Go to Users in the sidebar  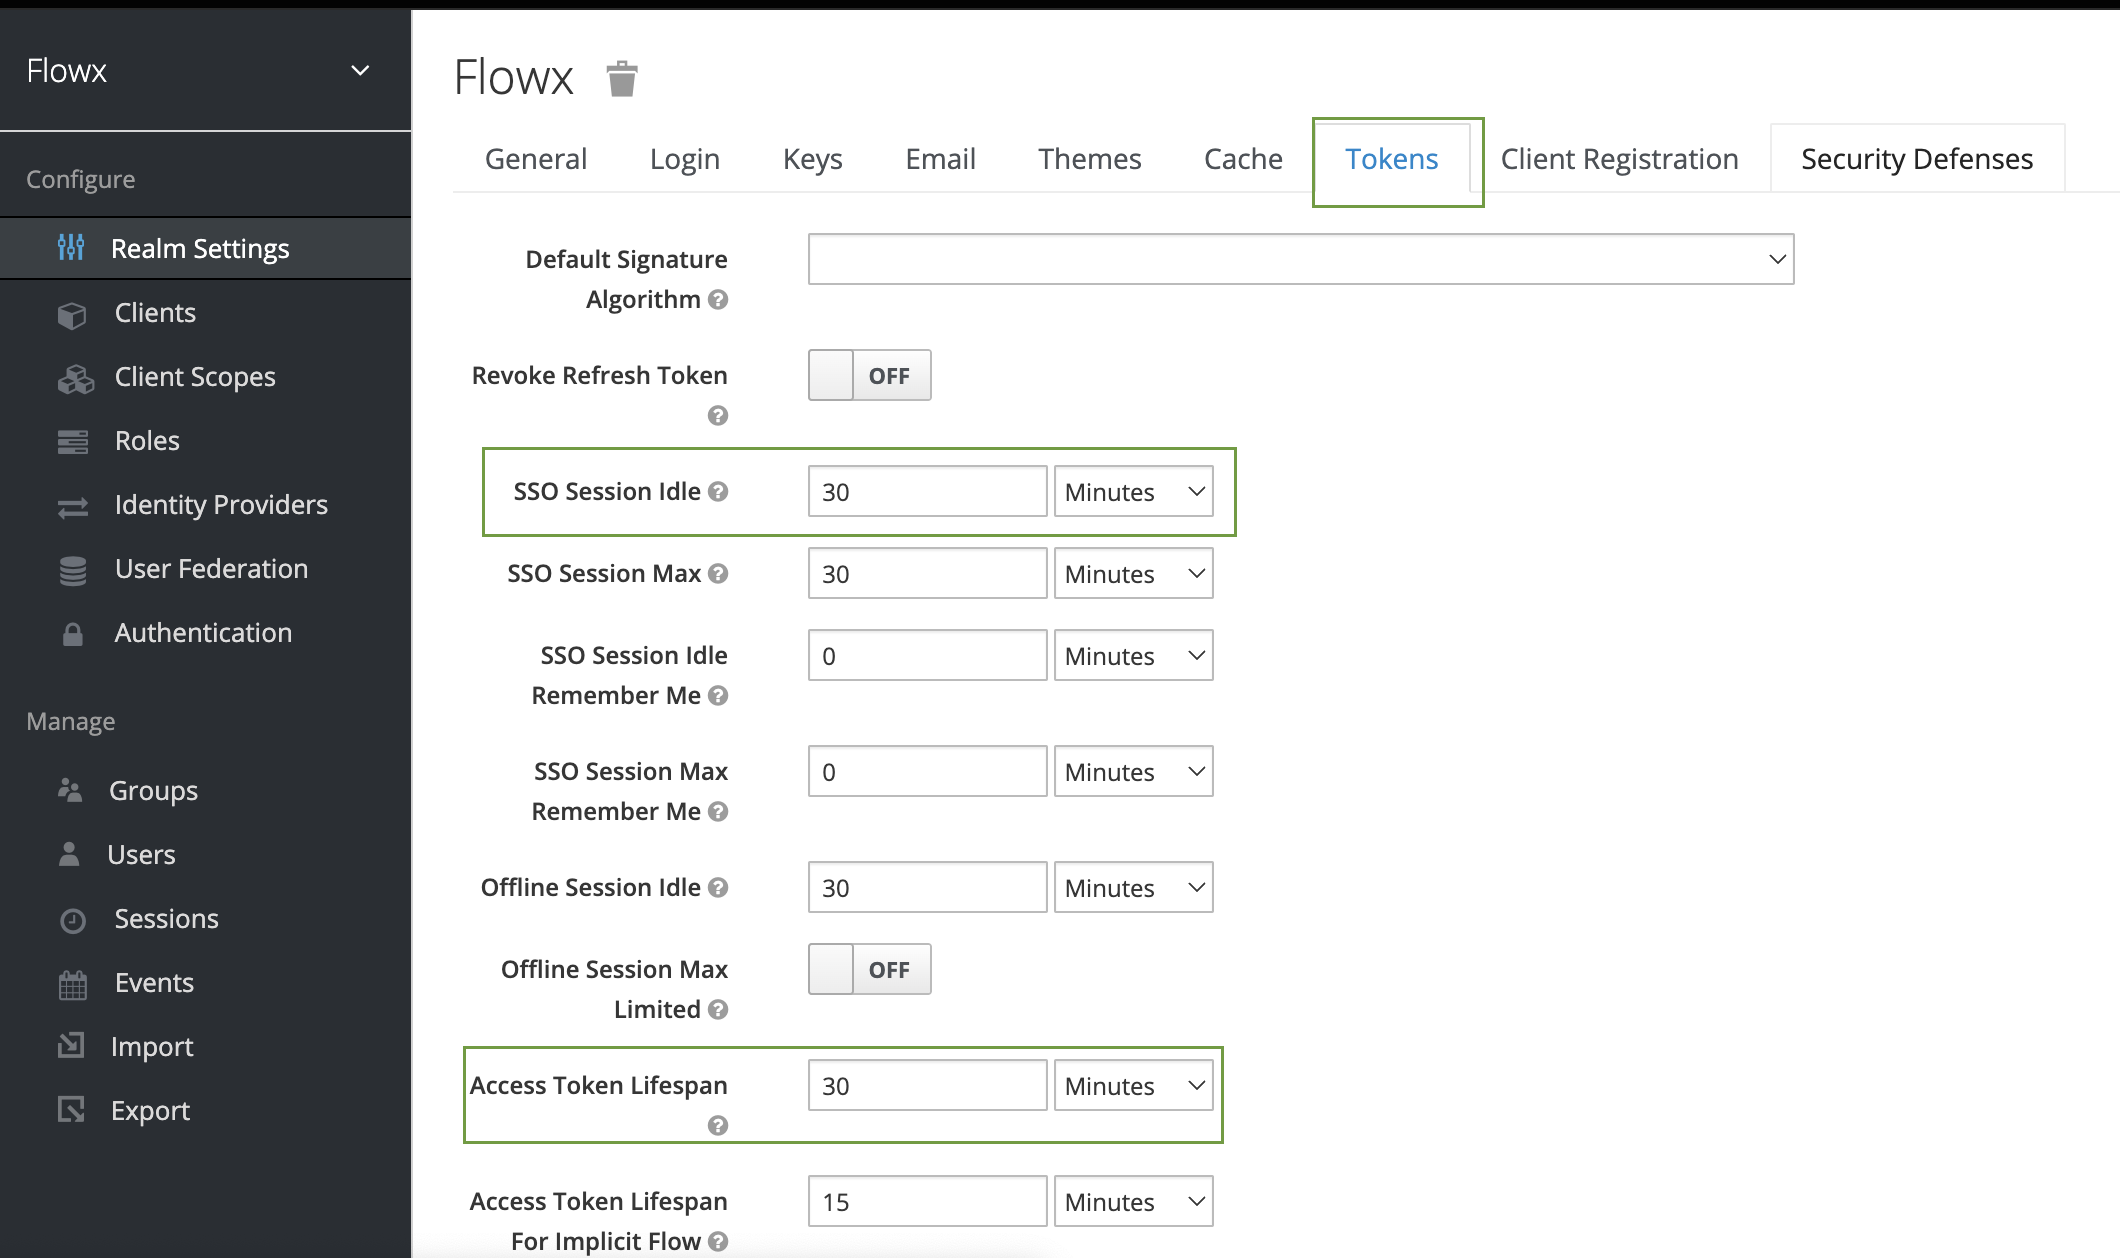[x=141, y=855]
